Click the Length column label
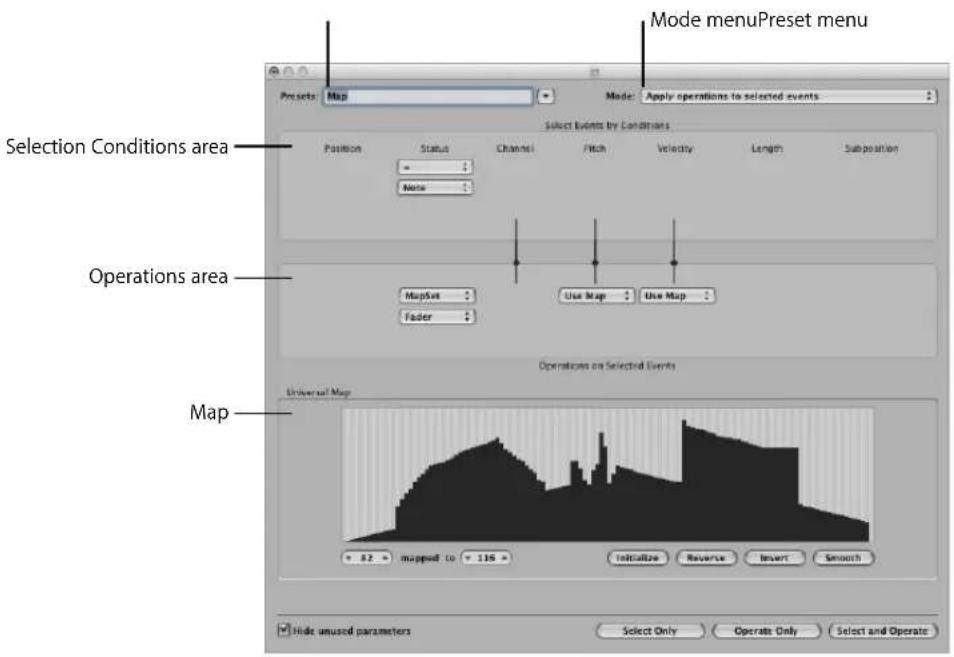The image size is (954, 657). pos(767,148)
